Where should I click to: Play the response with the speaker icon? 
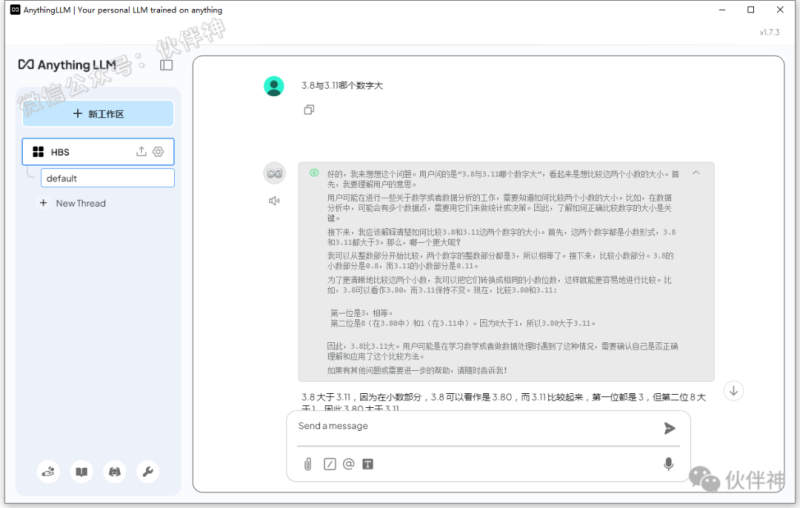(274, 200)
